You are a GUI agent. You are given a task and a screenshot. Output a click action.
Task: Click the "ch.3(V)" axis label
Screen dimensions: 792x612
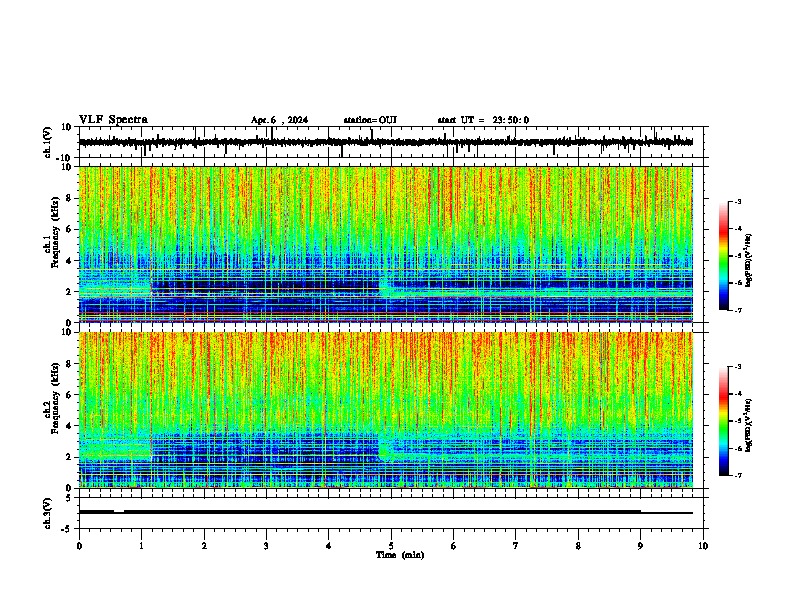click(x=49, y=513)
